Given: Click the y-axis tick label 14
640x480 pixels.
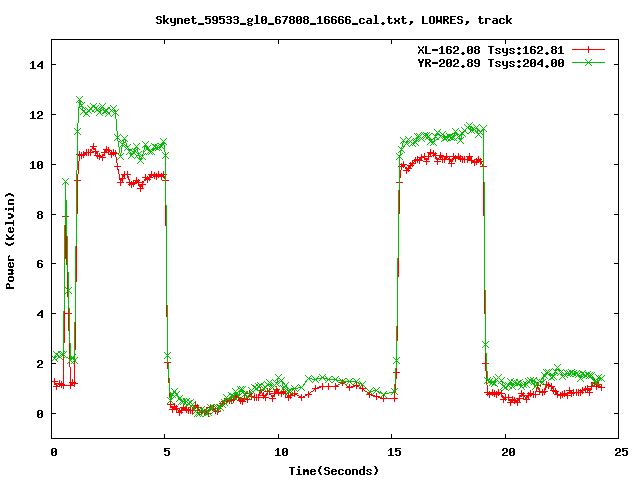Looking at the screenshot, I should 36,65.
